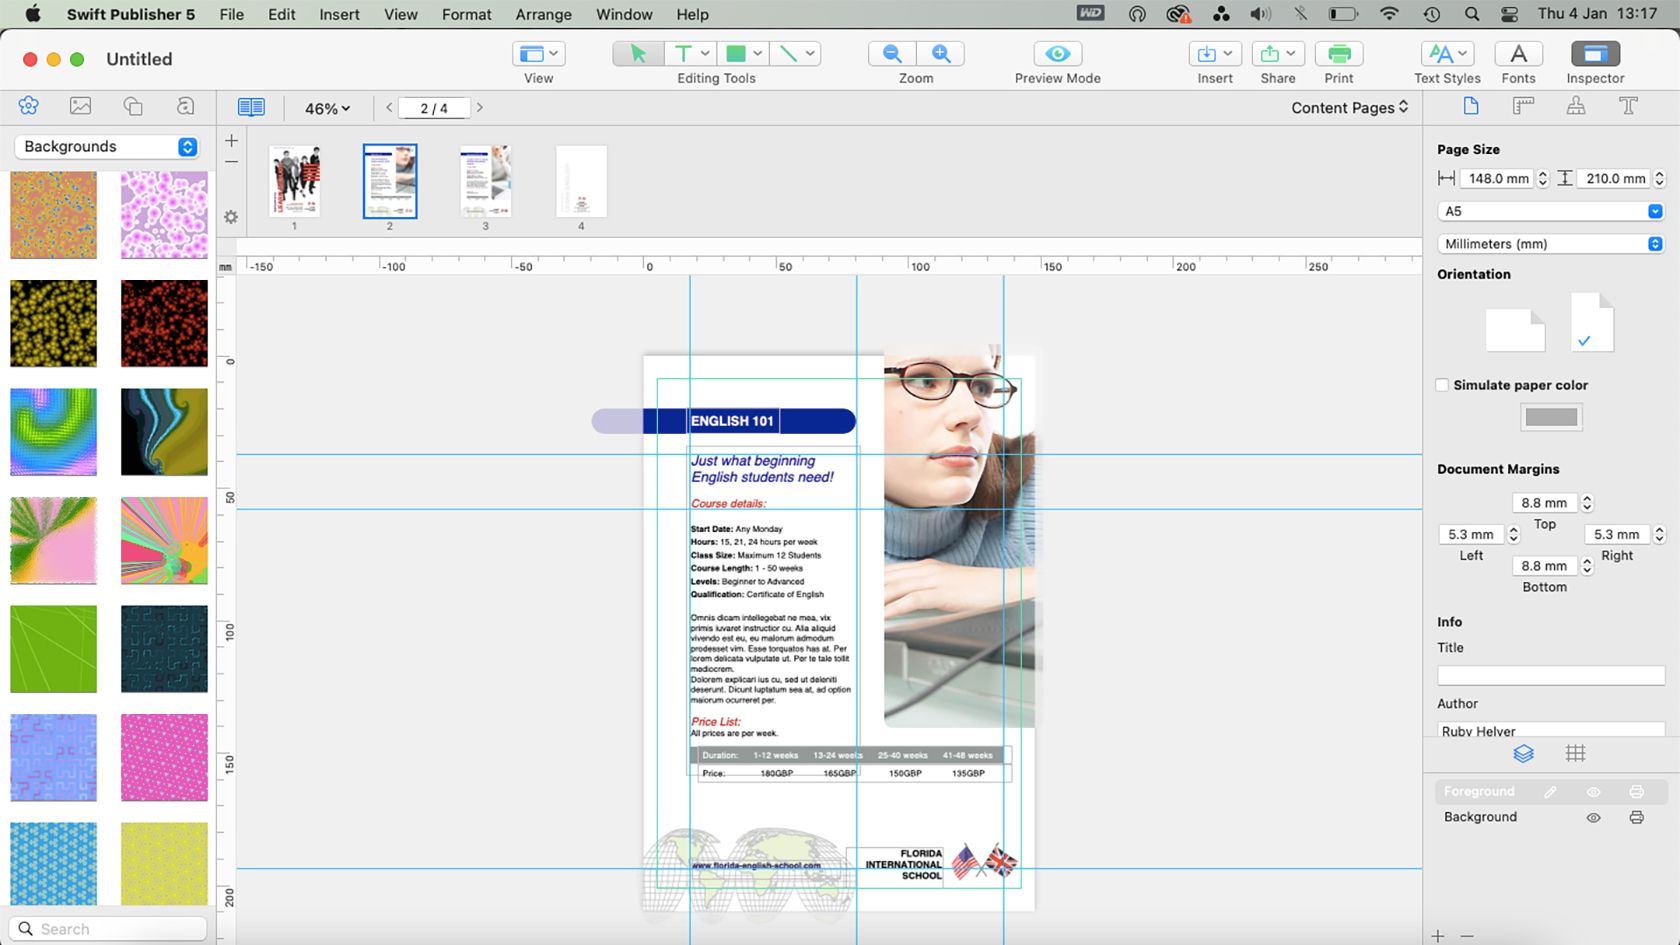The height and width of the screenshot is (945, 1680).
Task: Select the Smart Shapes sidebar icon
Action: 133,105
